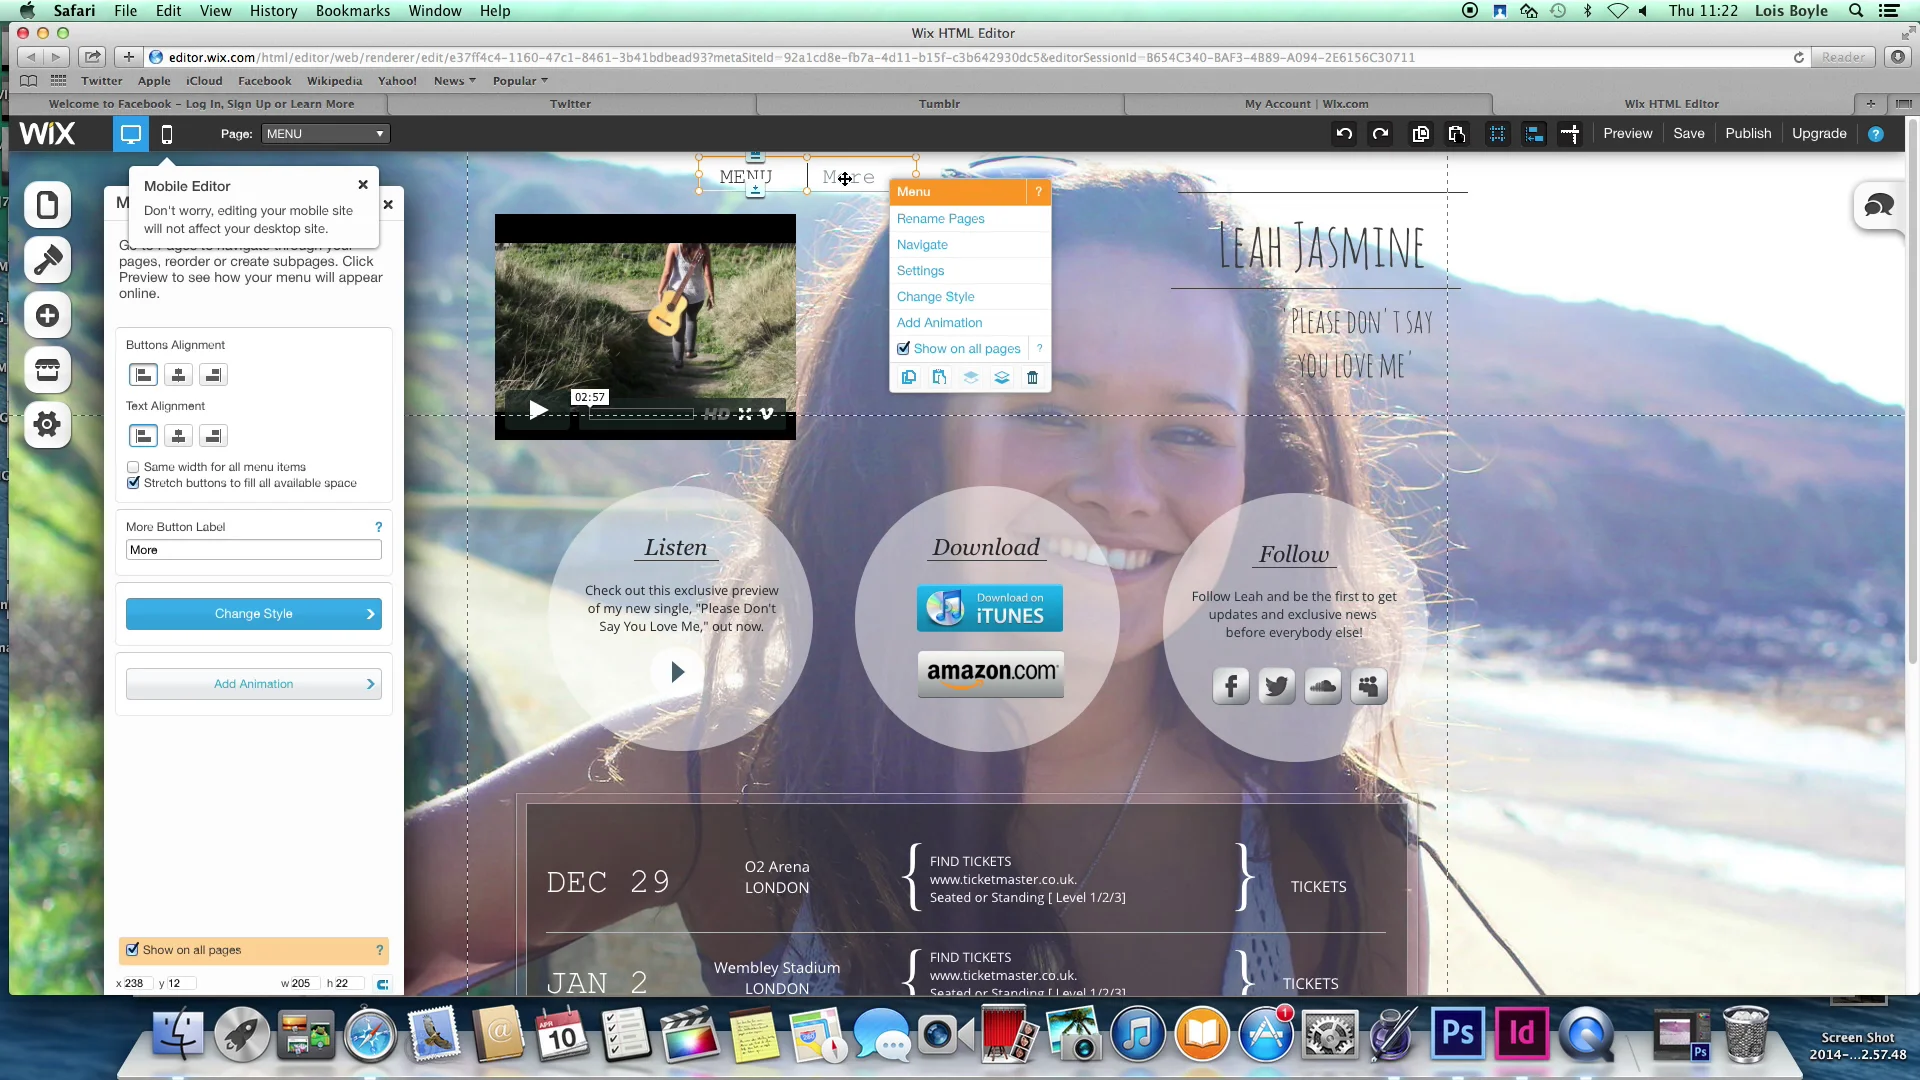Click the More Button Label text field
Viewport: 1920px width, 1080px height.
point(254,550)
